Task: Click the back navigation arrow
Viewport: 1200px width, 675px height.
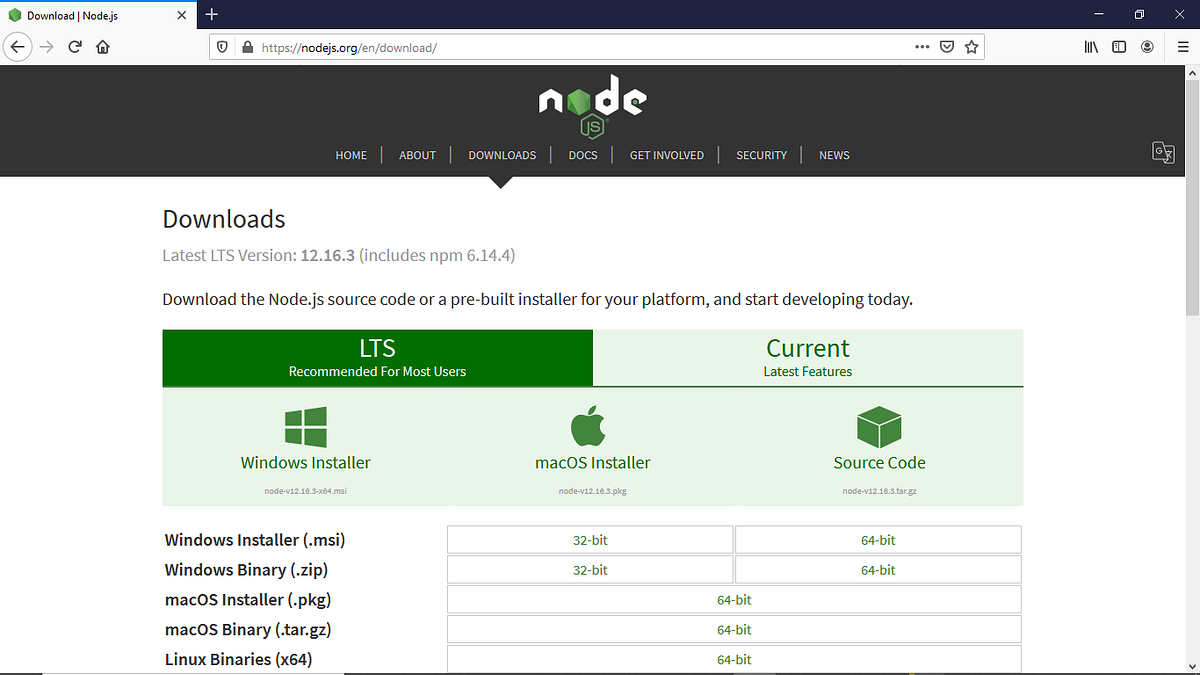Action: (x=17, y=46)
